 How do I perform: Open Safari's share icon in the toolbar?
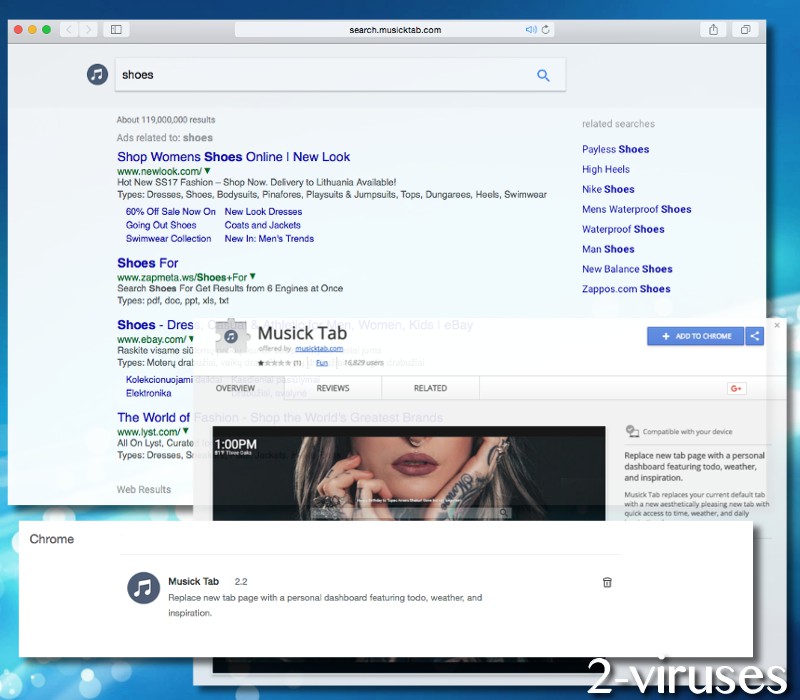(x=712, y=29)
